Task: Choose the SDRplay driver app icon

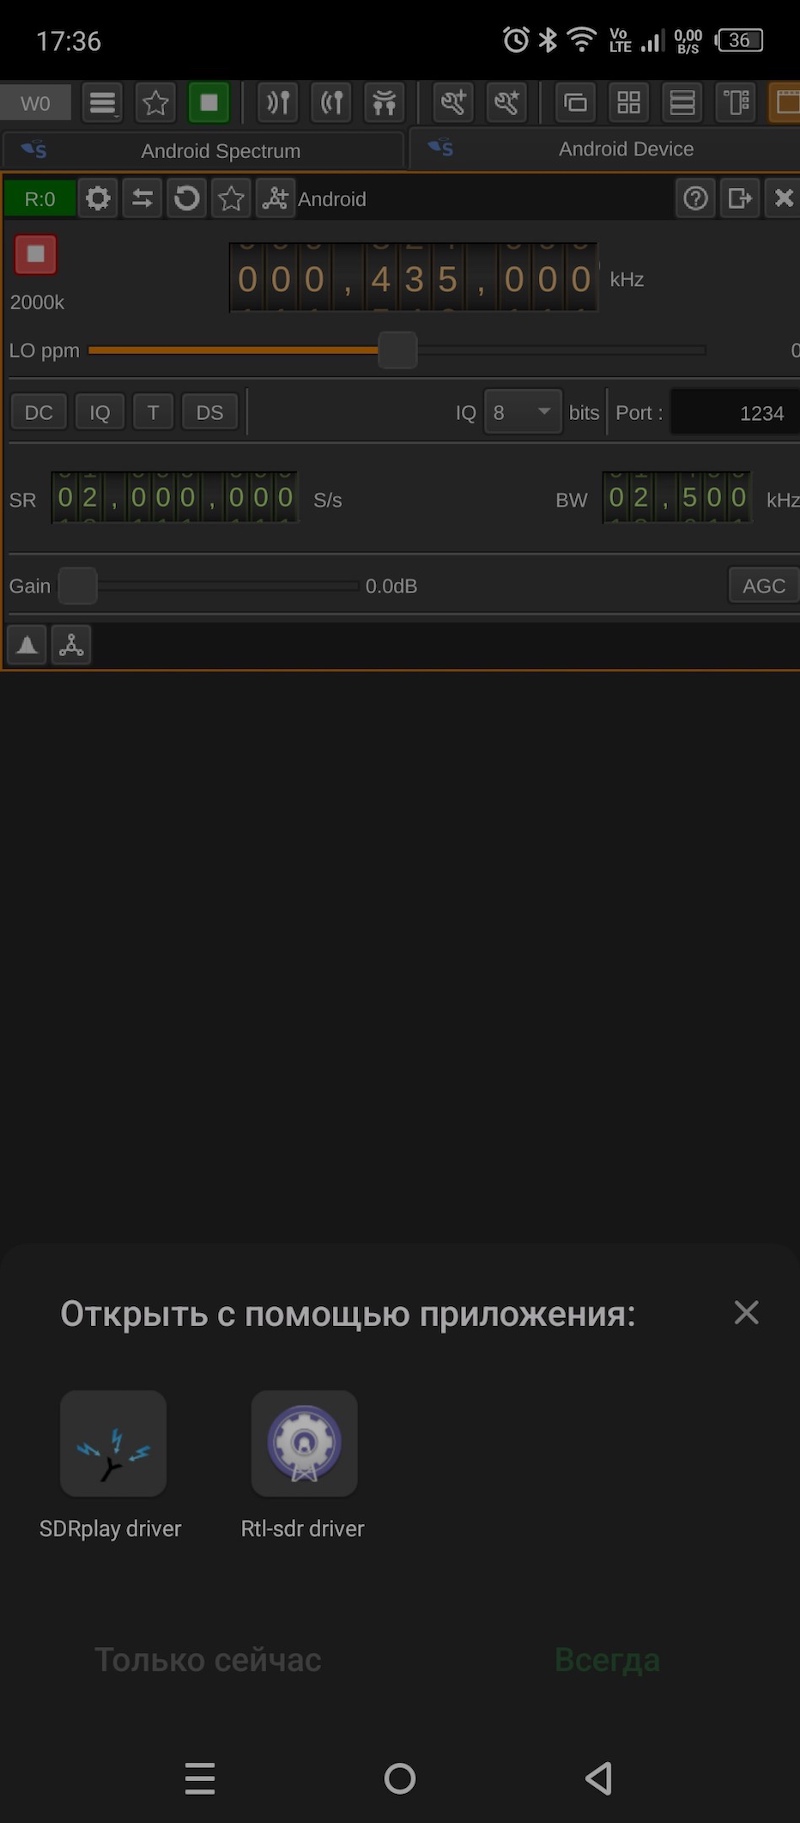Action: pos(113,1443)
